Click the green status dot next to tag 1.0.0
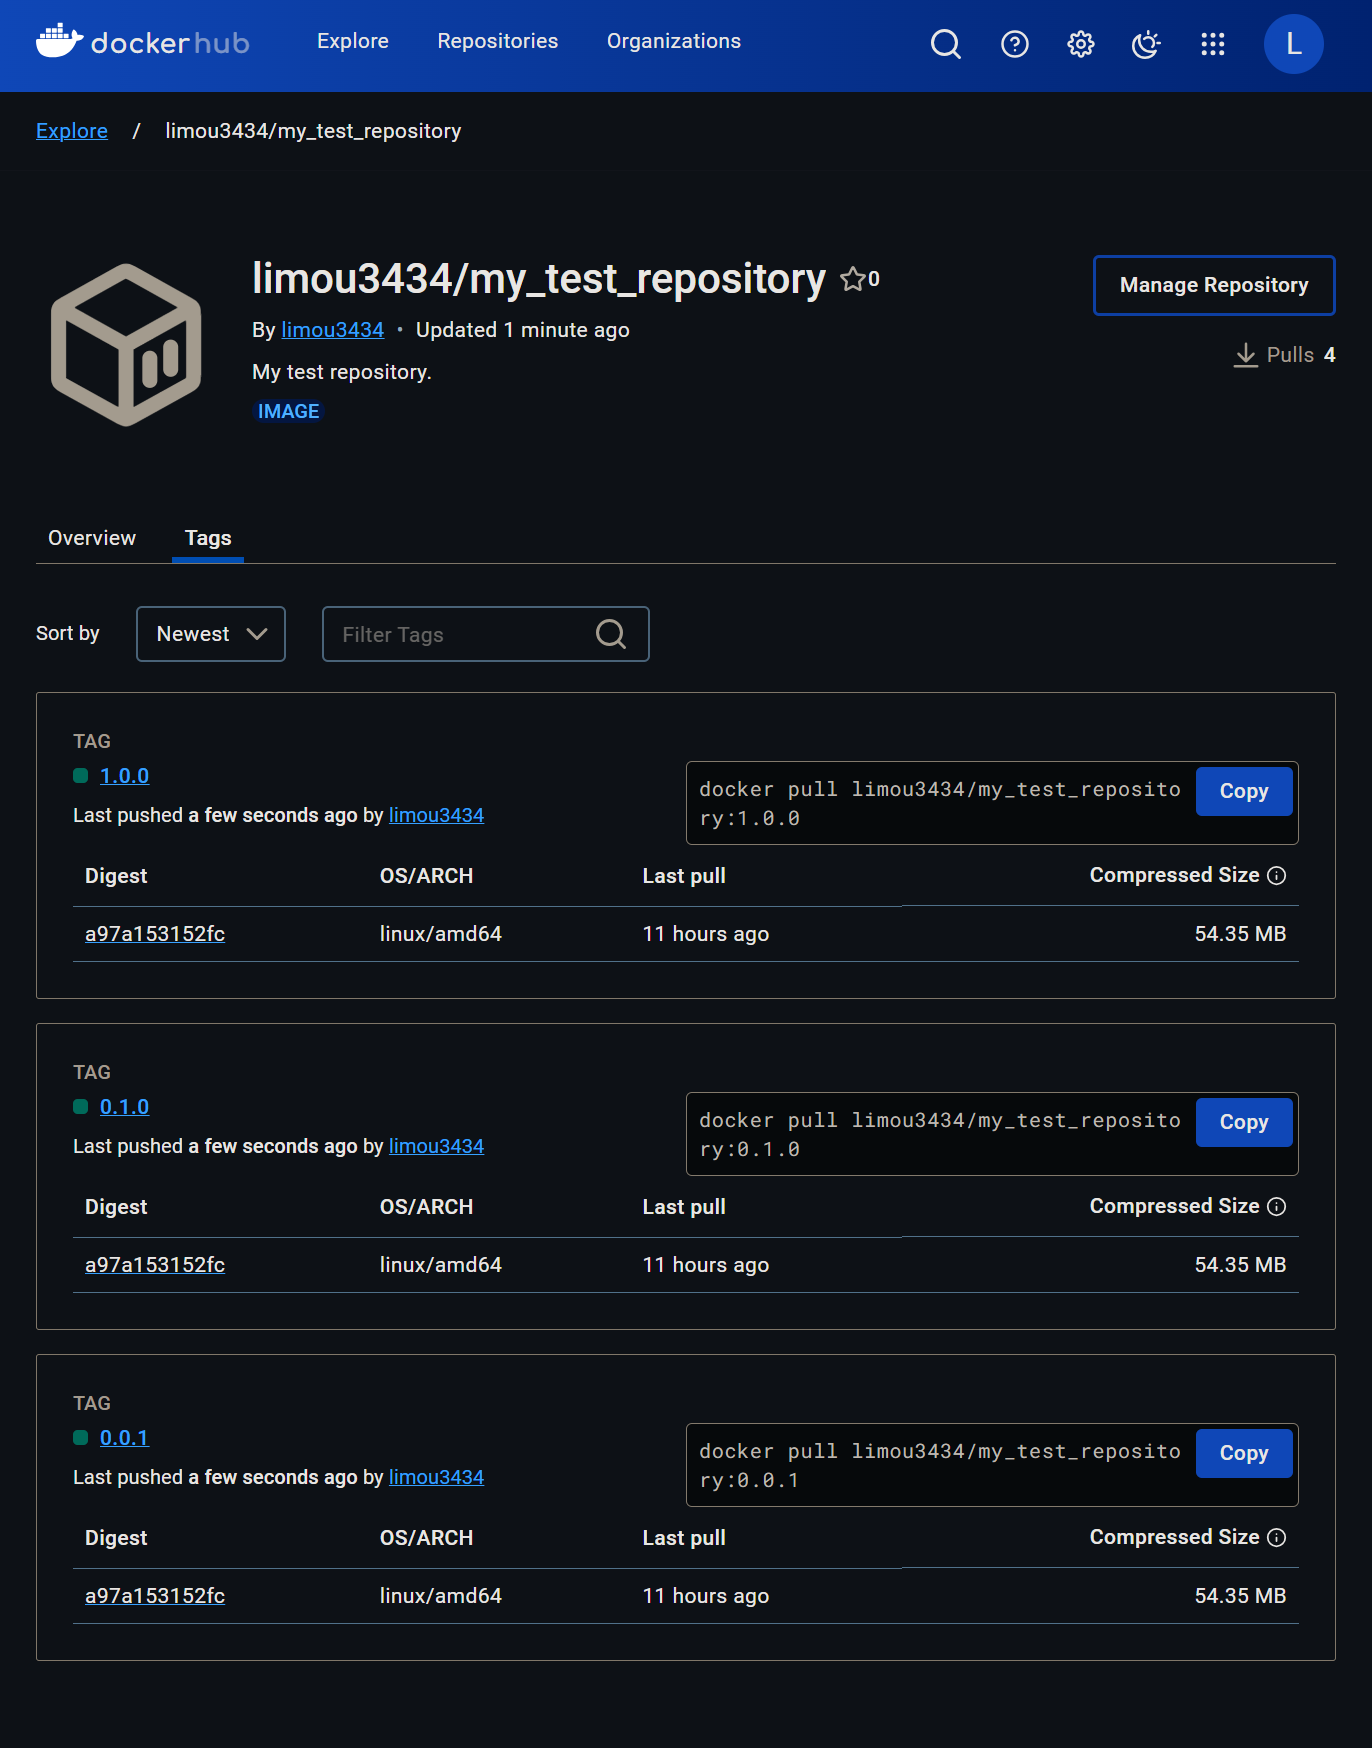The width and height of the screenshot is (1372, 1748). point(81,776)
